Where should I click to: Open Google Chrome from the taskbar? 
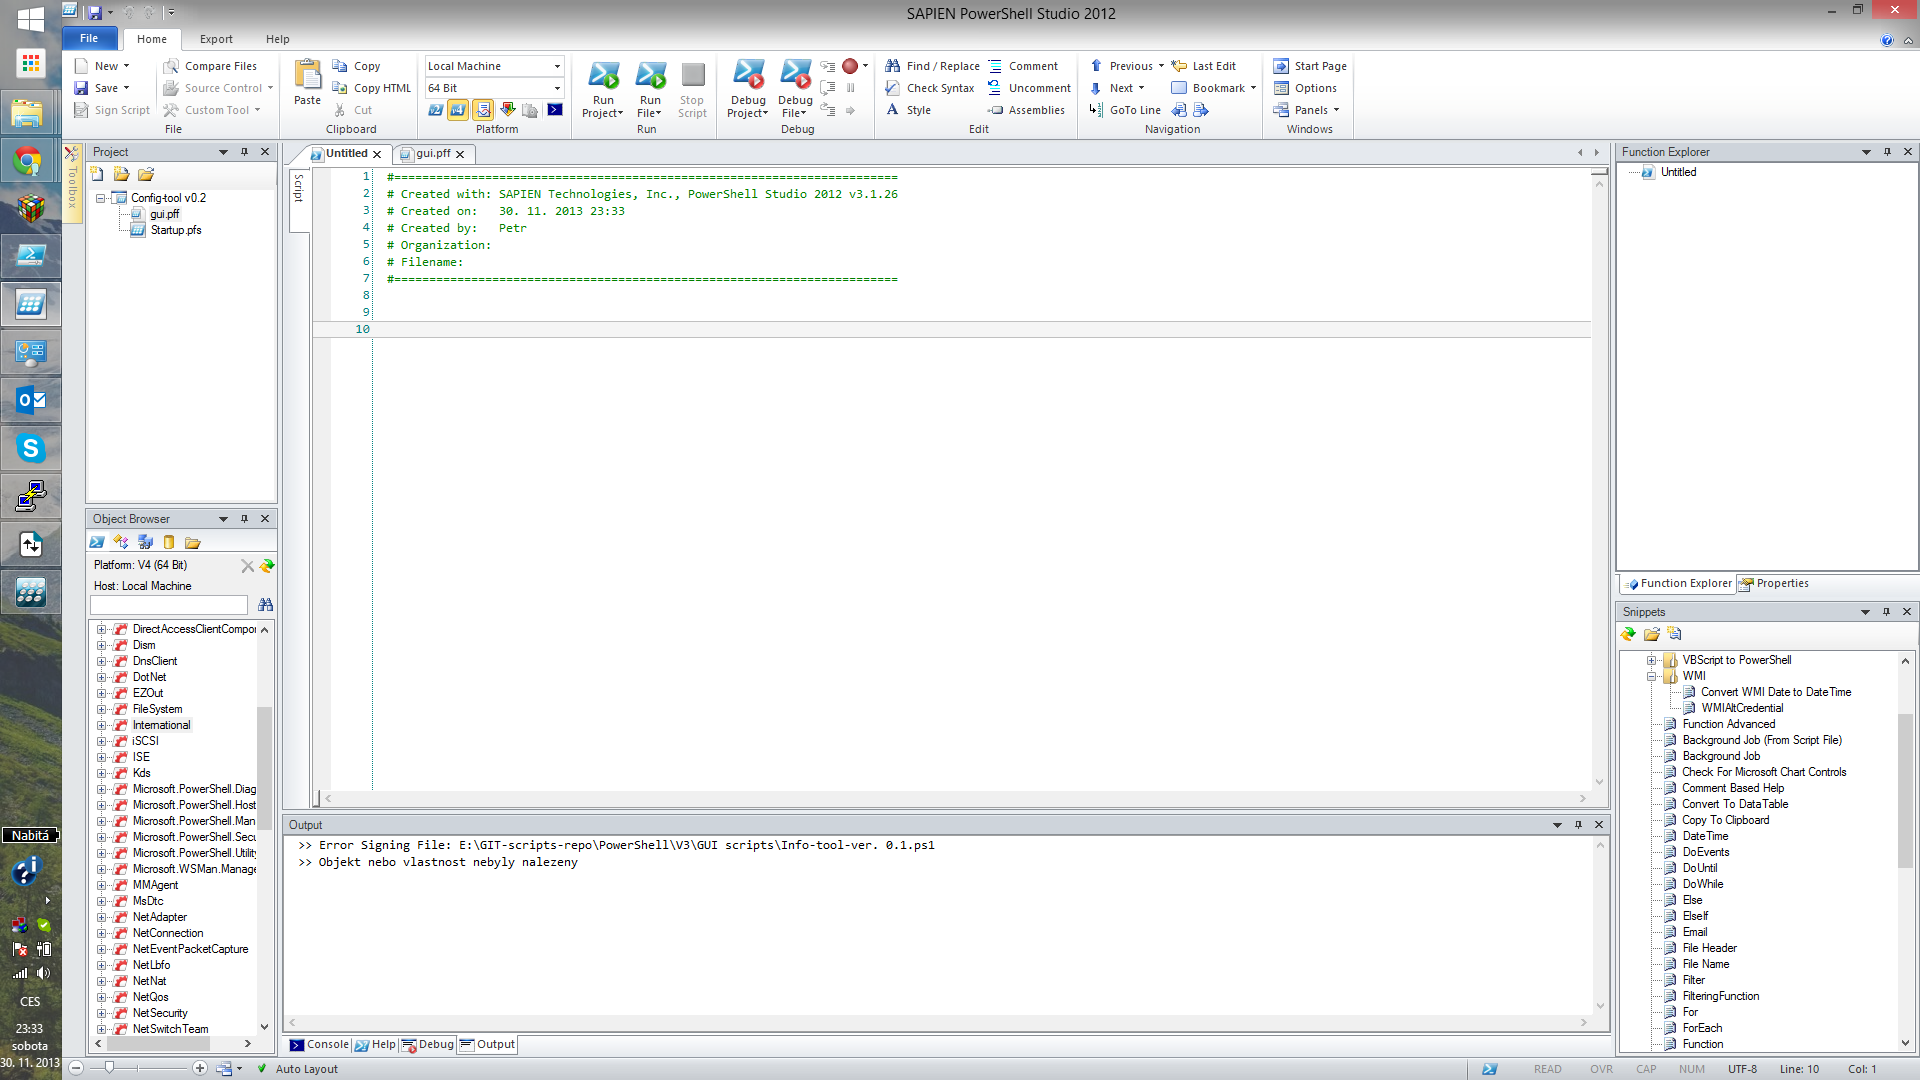[30, 160]
